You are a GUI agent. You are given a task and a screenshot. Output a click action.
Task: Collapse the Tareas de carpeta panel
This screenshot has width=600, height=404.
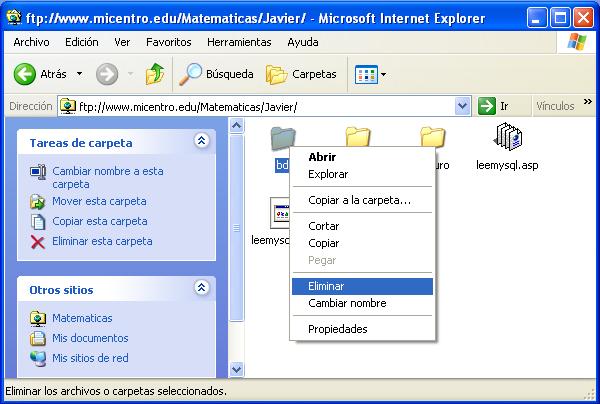pyautogui.click(x=202, y=142)
